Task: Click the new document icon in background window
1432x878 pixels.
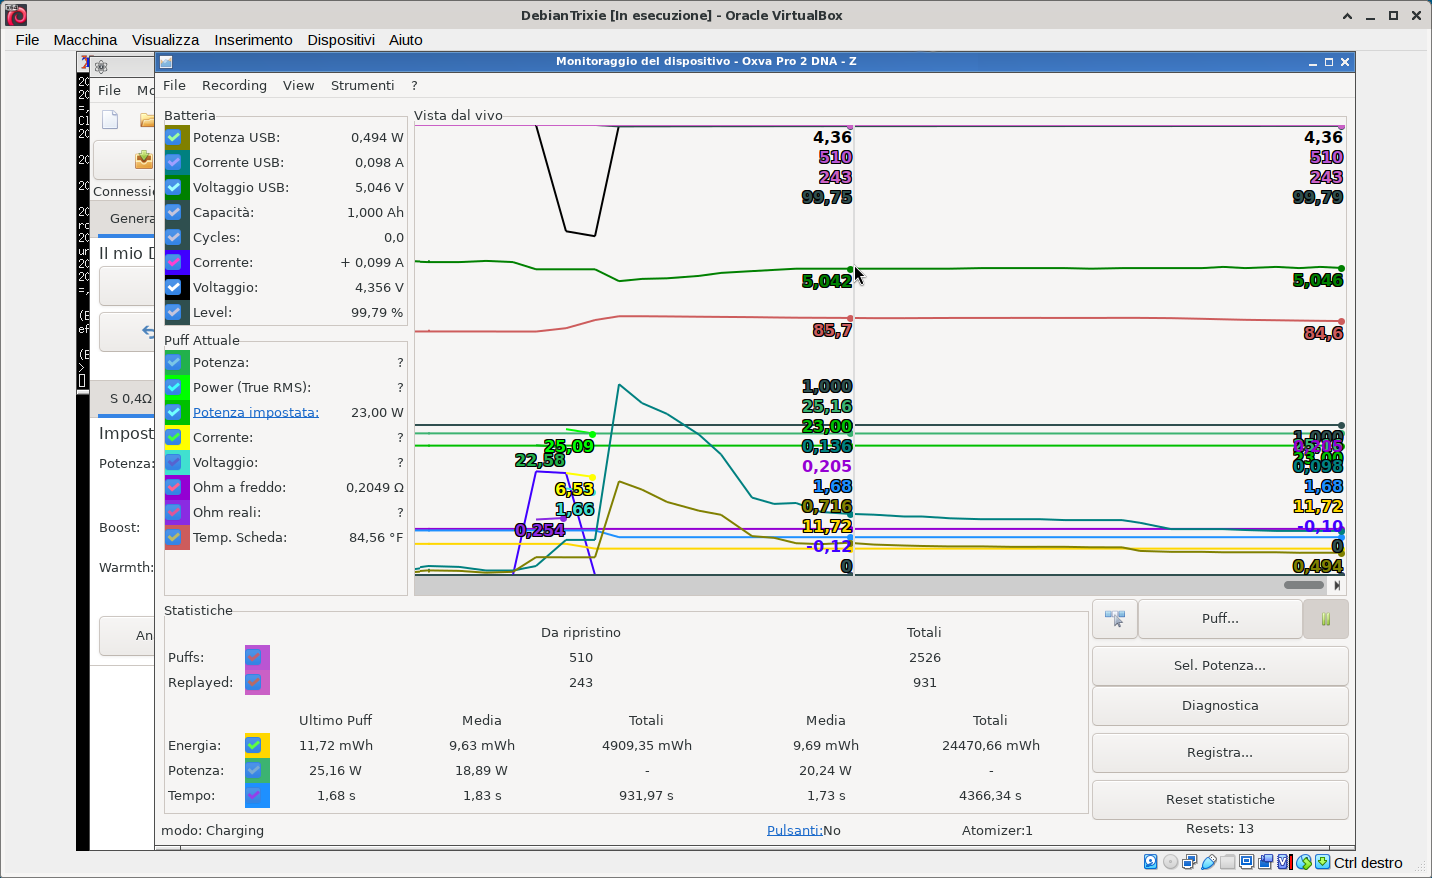Action: [110, 120]
